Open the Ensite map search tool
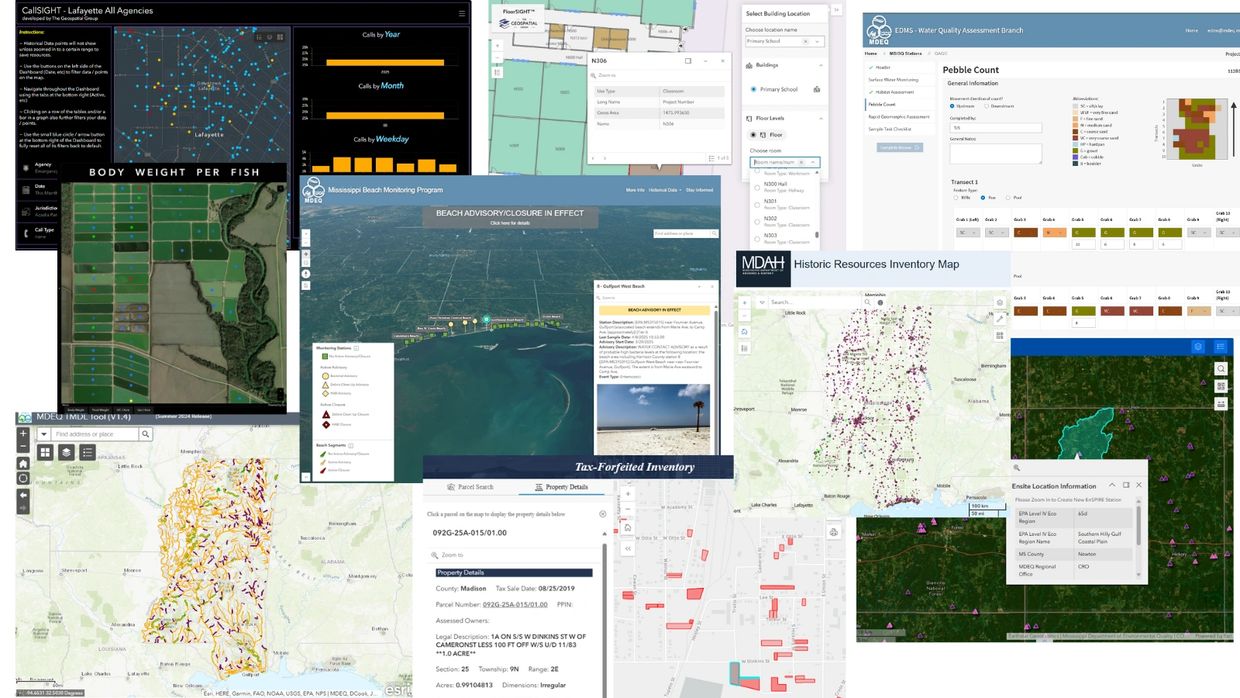 pyautogui.click(x=1220, y=368)
